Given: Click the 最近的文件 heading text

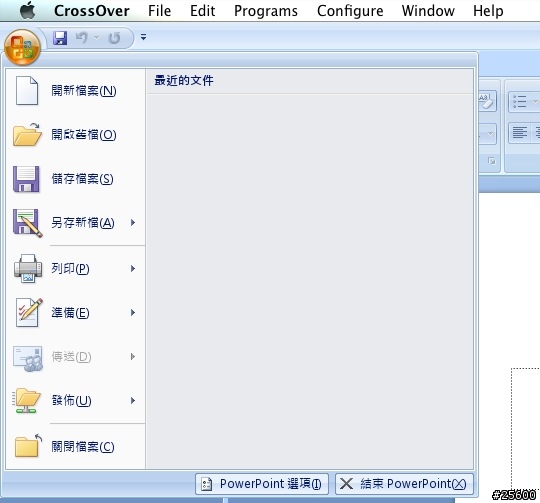Looking at the screenshot, I should click(184, 81).
